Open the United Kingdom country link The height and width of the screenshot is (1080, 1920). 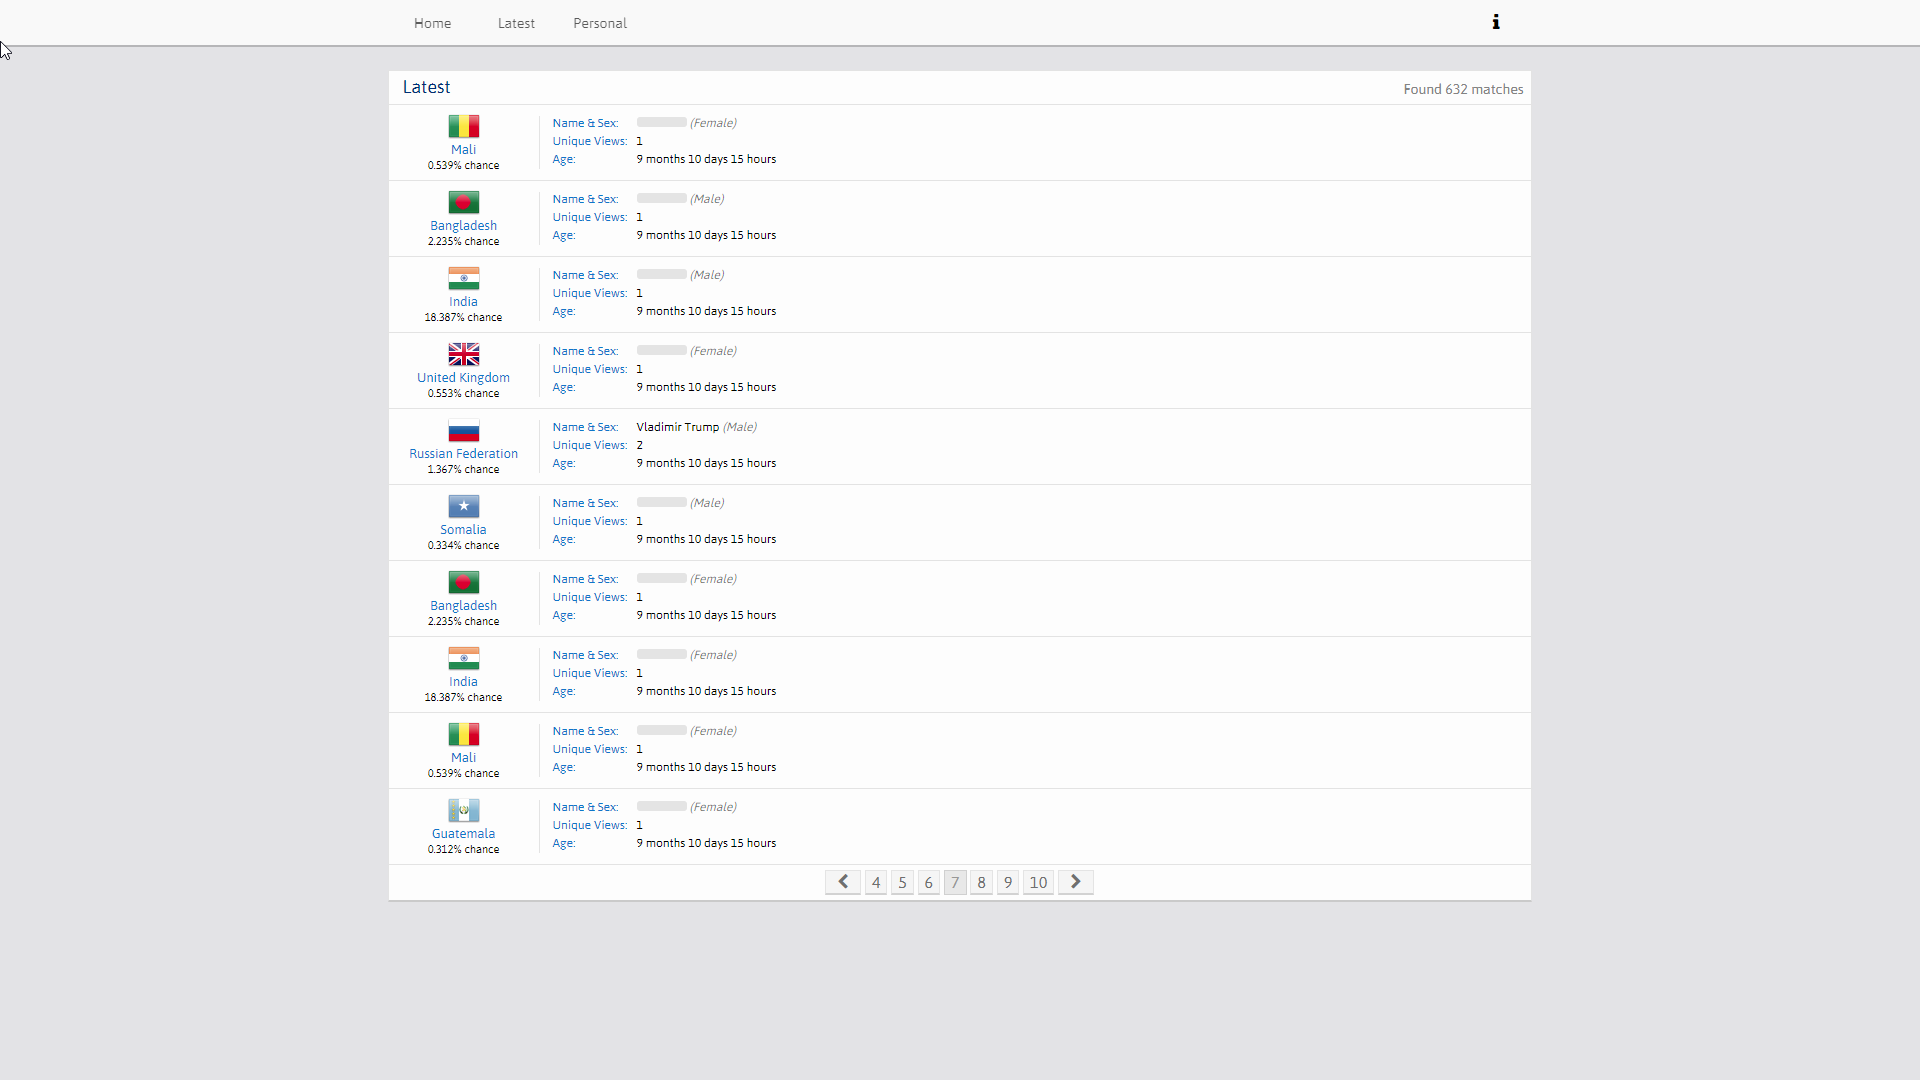tap(463, 377)
